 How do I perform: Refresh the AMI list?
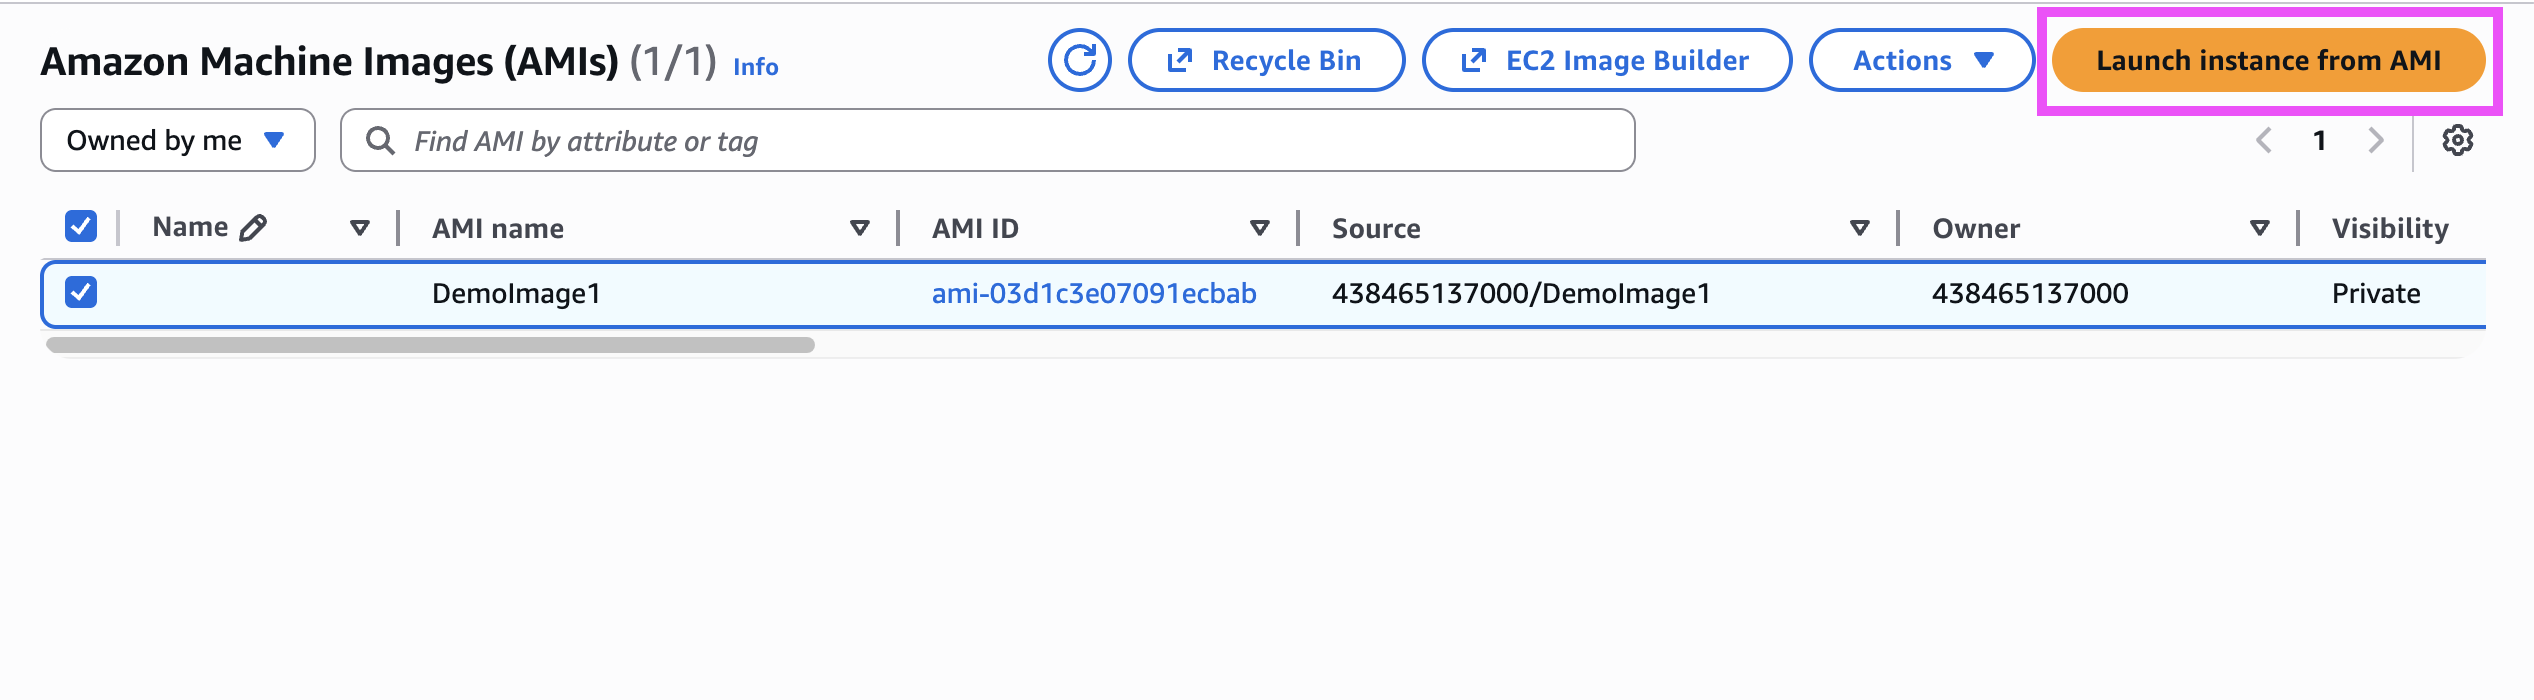(x=1079, y=60)
